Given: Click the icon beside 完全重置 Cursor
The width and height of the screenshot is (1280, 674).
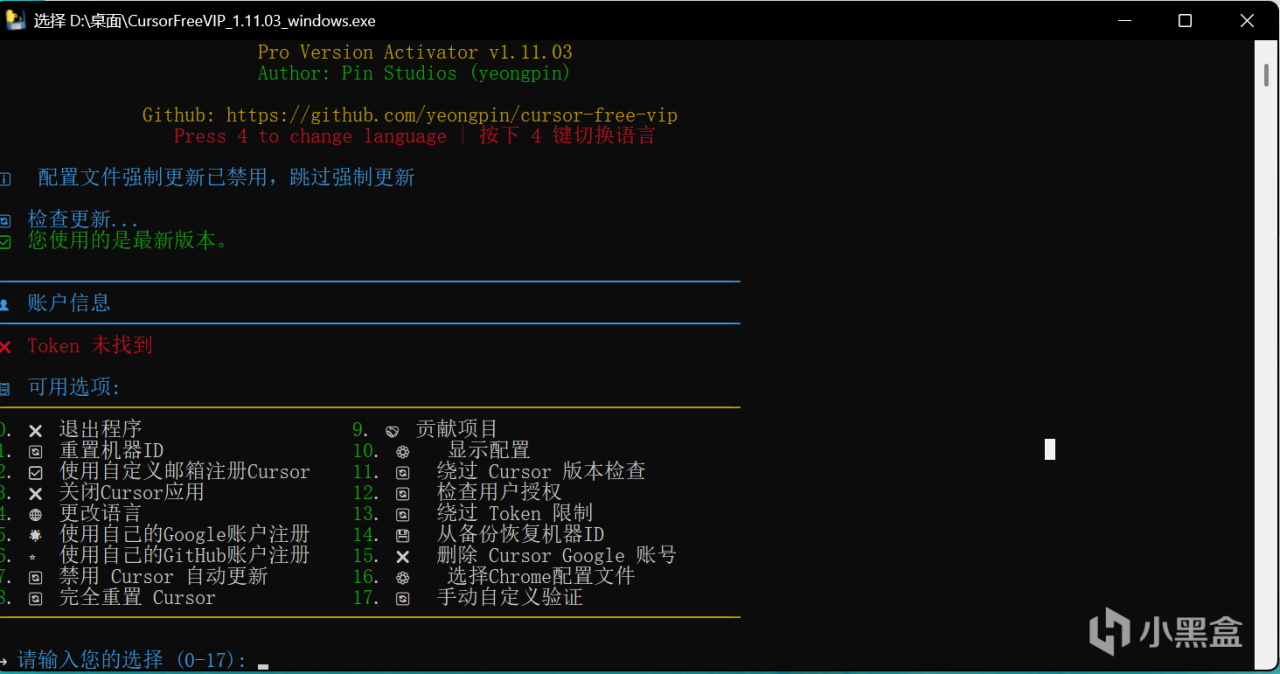Looking at the screenshot, I should (x=36, y=599).
